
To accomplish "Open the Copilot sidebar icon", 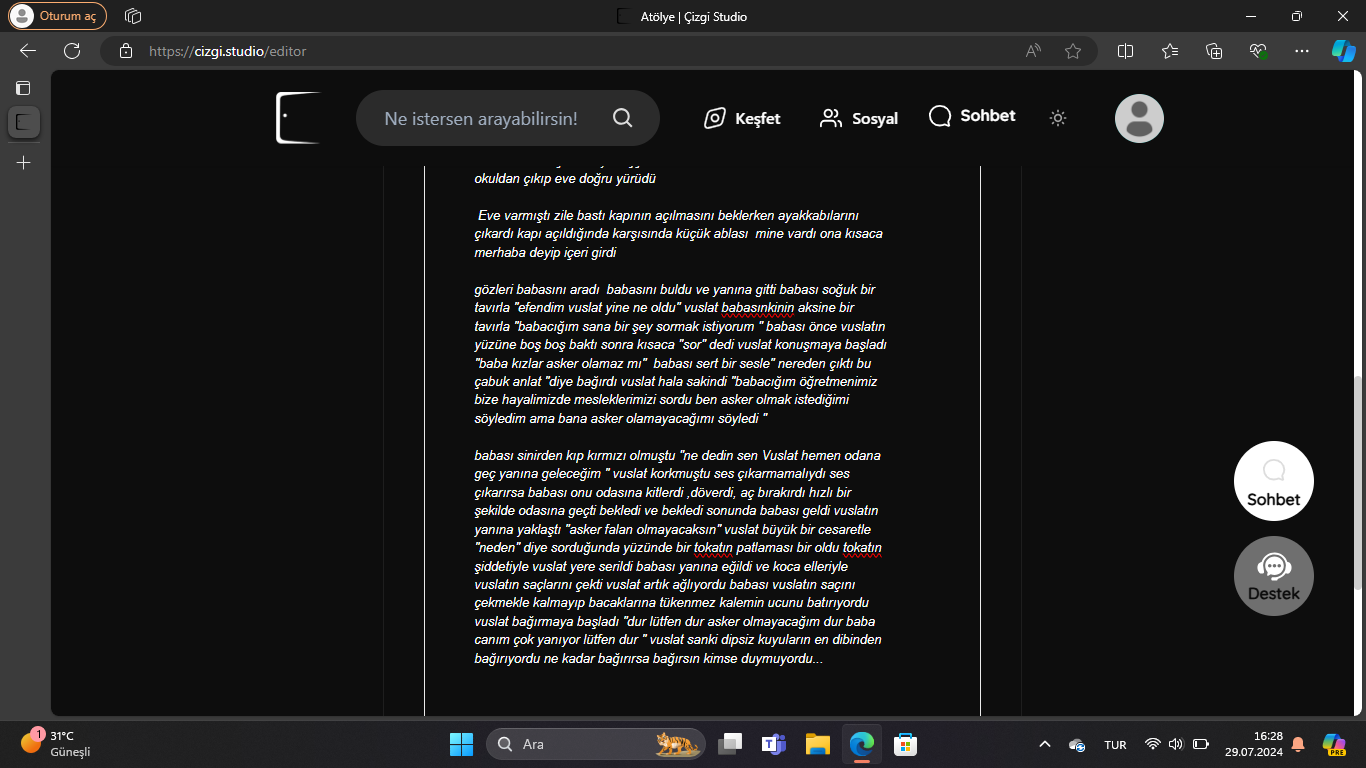I will pos(1343,51).
